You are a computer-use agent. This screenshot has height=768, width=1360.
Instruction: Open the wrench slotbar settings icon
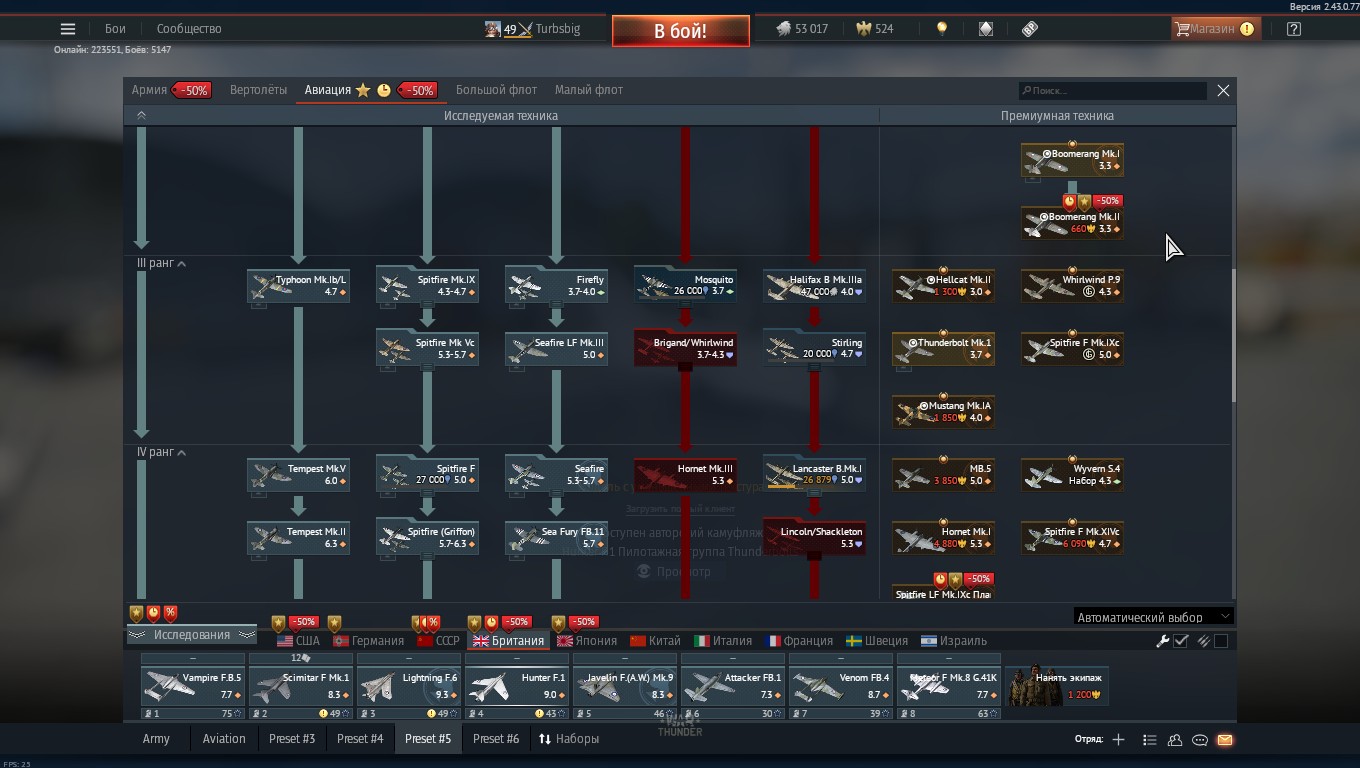1162,641
